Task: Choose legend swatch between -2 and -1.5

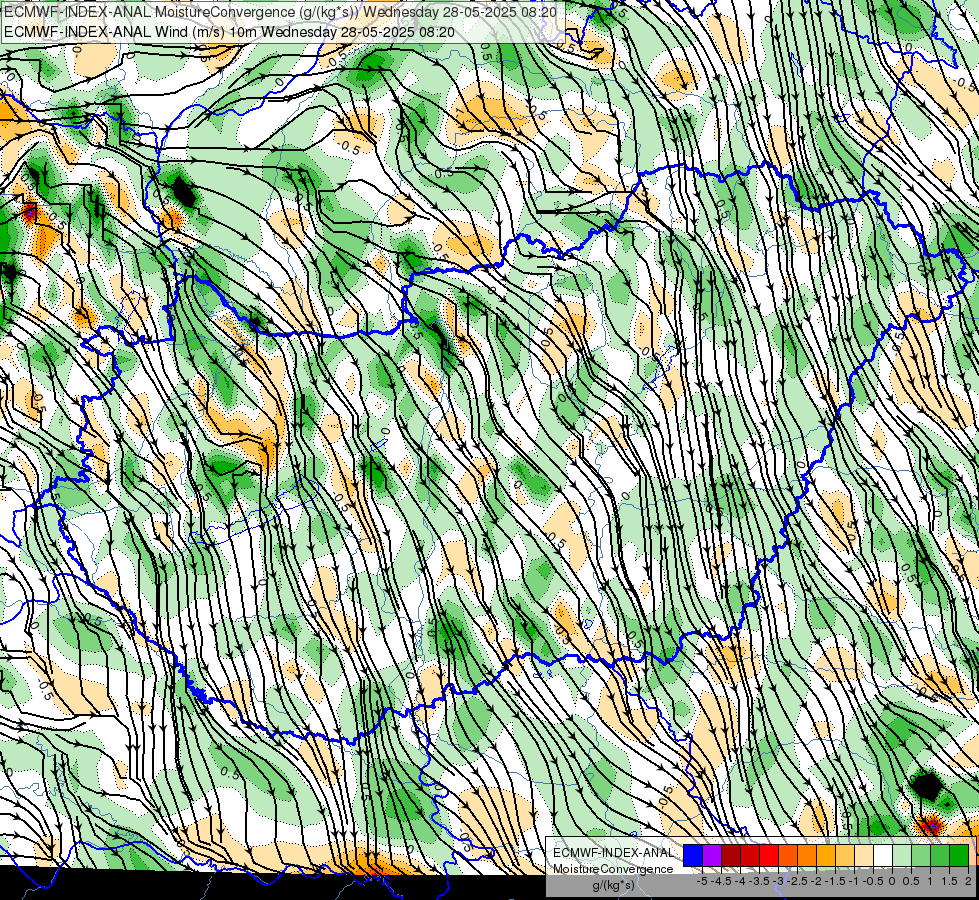Action: (826, 855)
